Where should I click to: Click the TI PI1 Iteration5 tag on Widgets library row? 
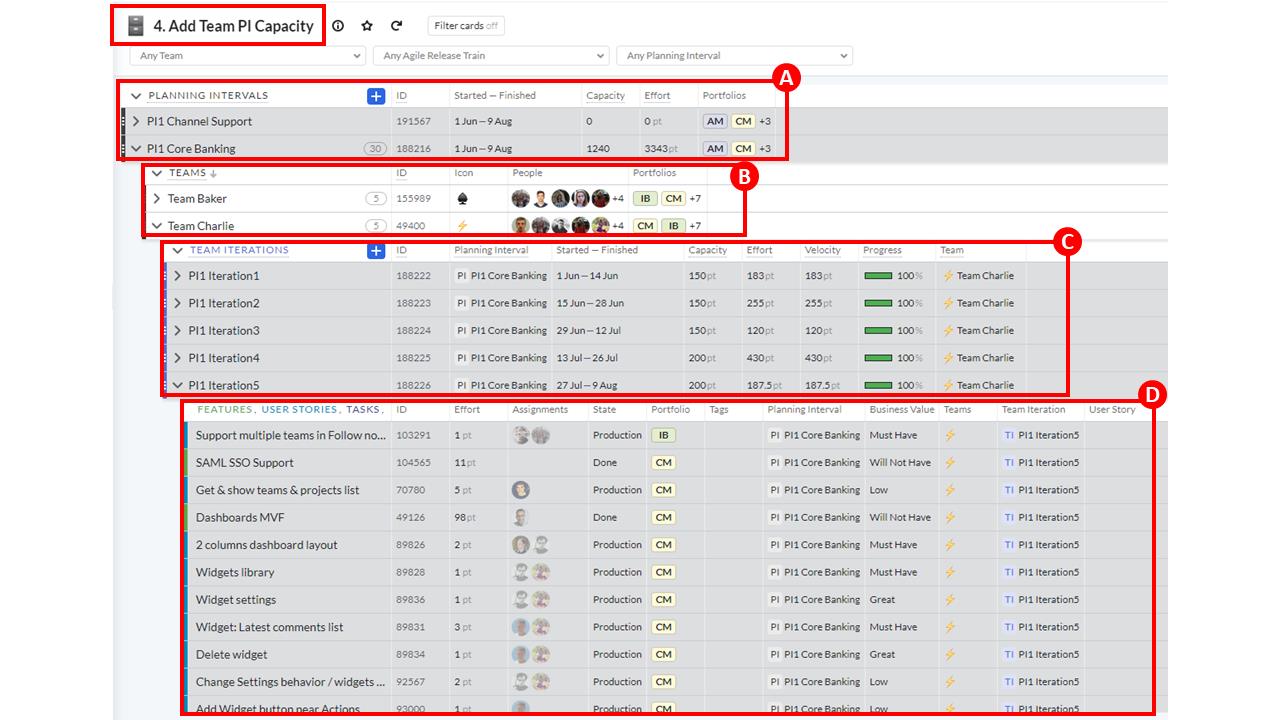[x=1041, y=572]
